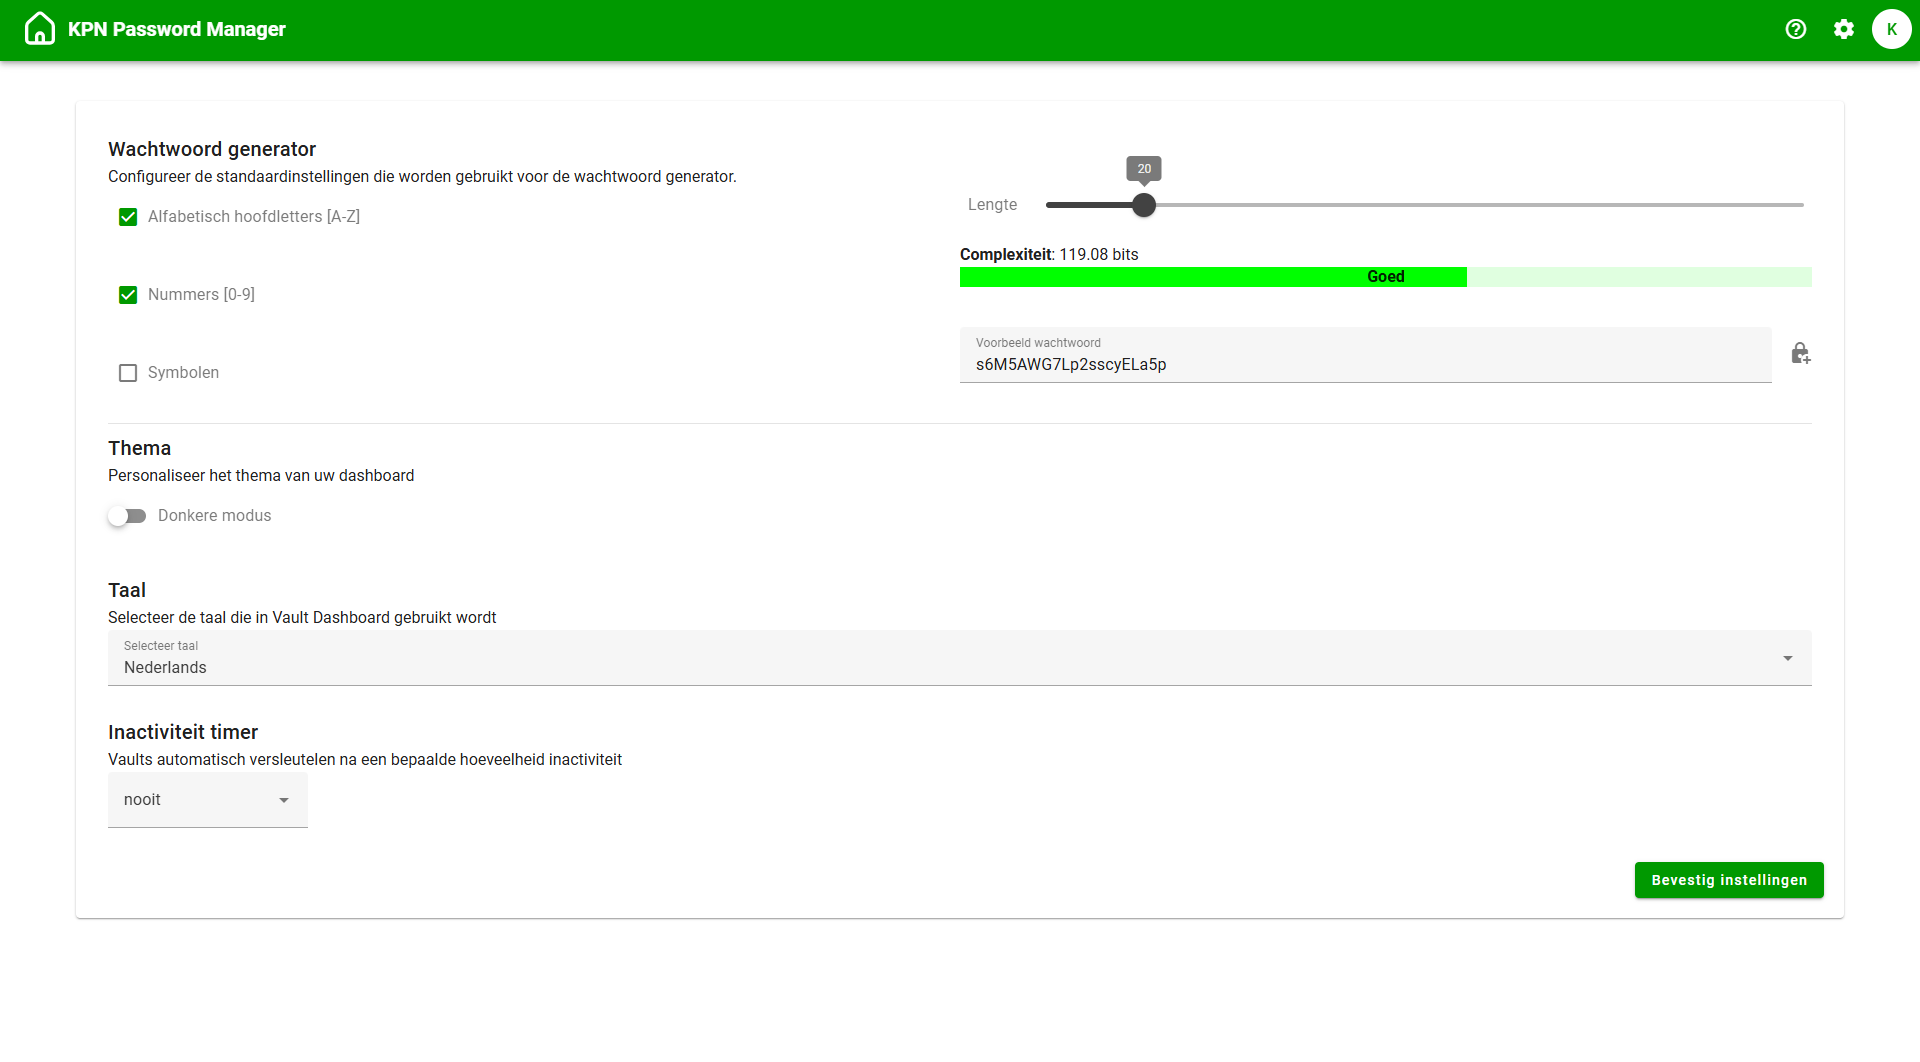Open help via question mark icon
1920x1062 pixels.
tap(1796, 29)
